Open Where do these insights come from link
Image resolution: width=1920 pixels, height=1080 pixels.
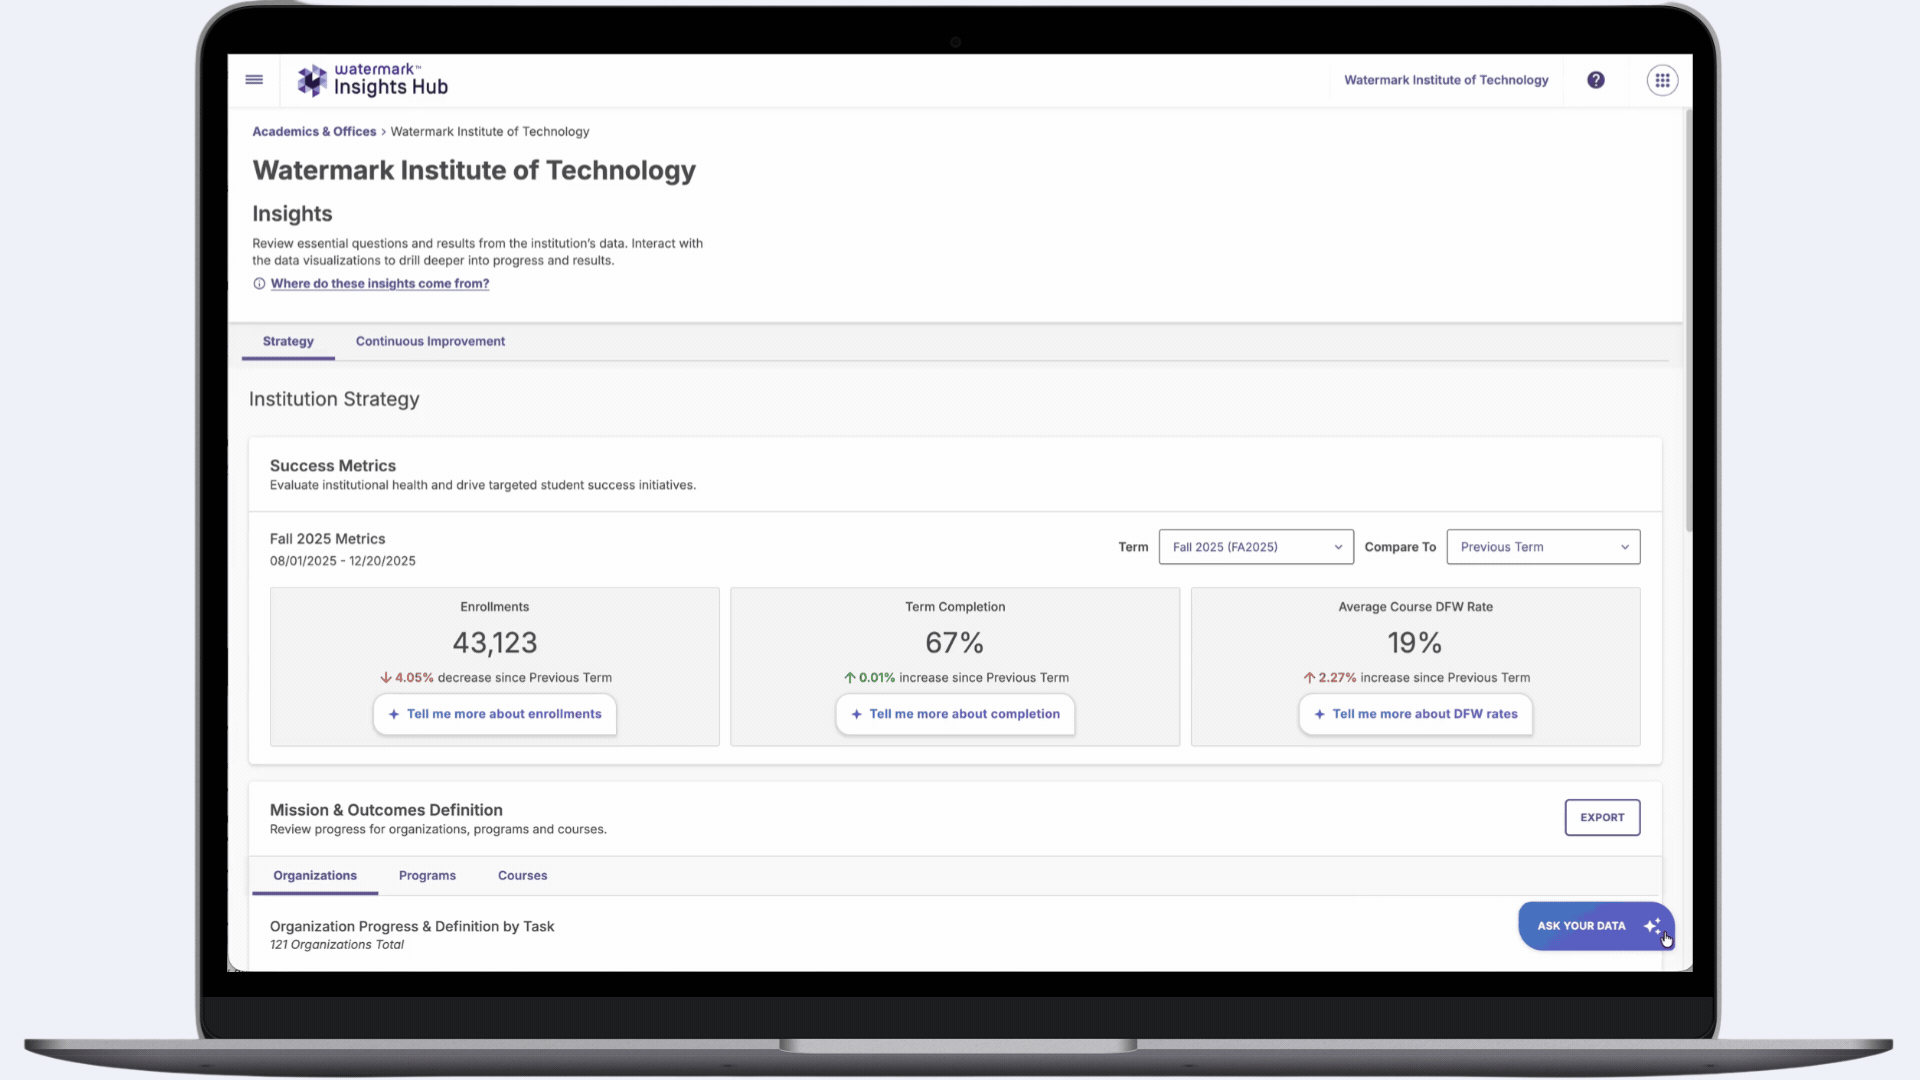click(380, 284)
